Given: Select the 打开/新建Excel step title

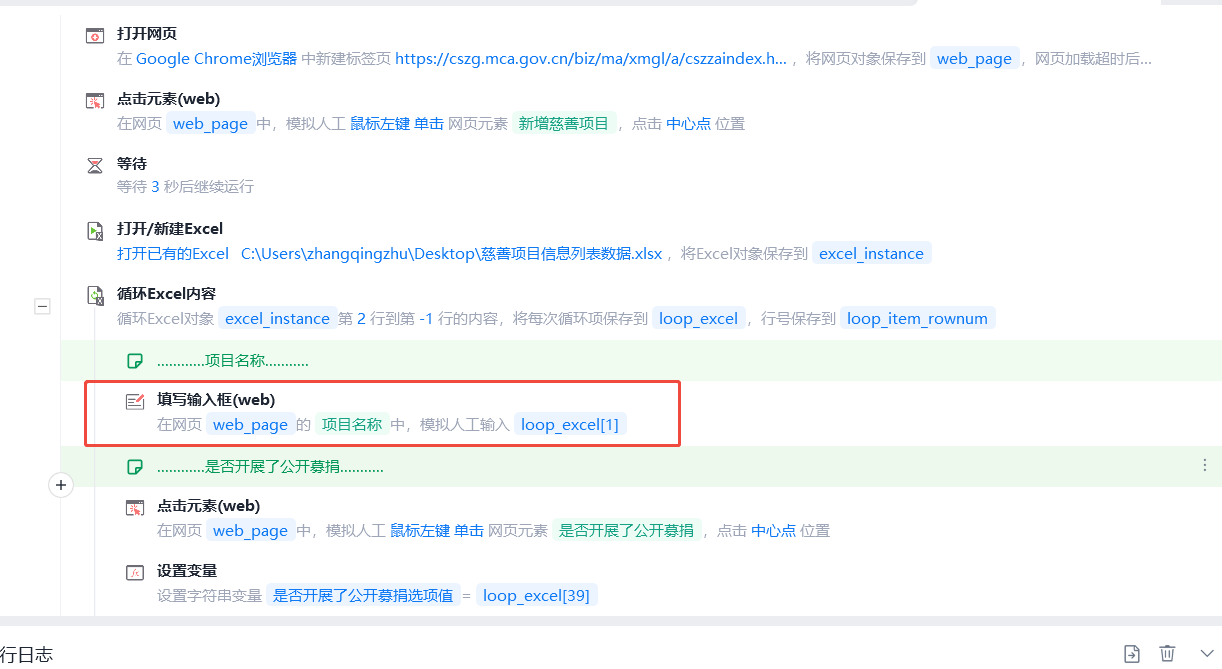Looking at the screenshot, I should click(170, 229).
